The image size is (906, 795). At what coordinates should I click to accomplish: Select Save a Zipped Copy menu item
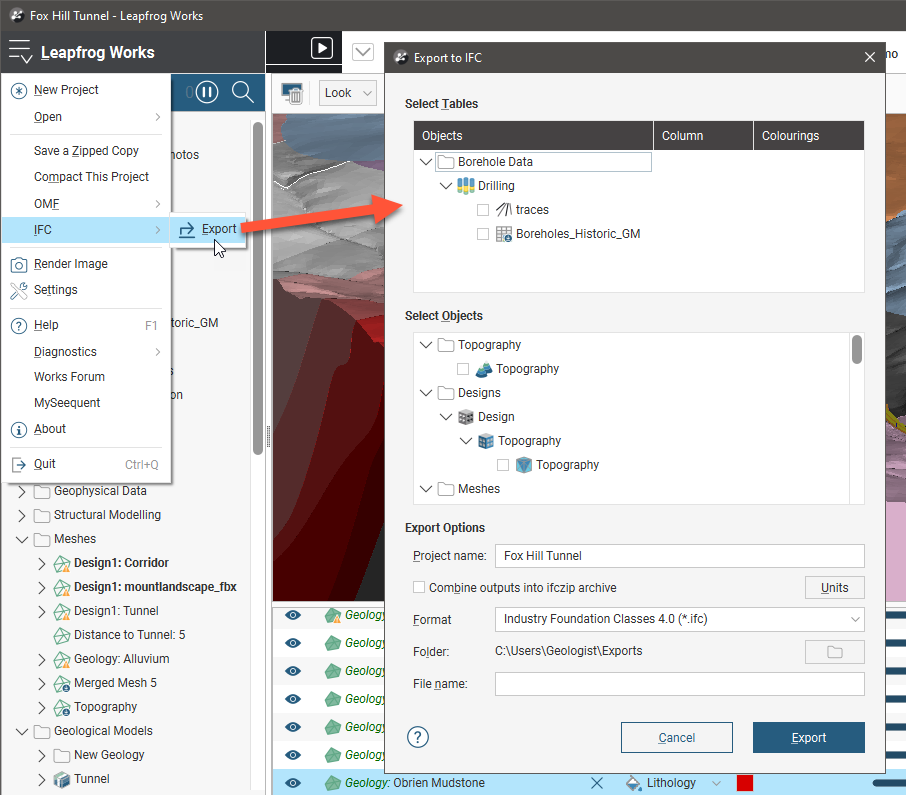click(x=86, y=151)
